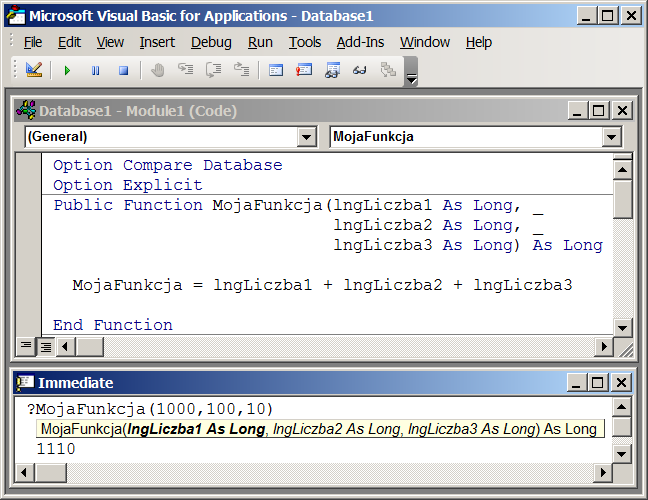Click the 'Option Explicit' code line
Image resolution: width=648 pixels, height=500 pixels.
(128, 185)
